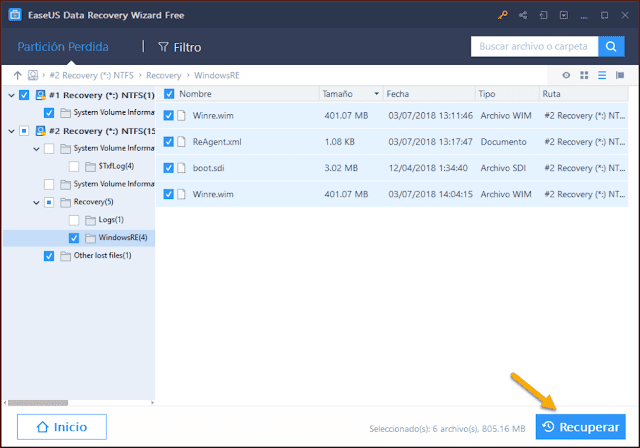Toggle #1 Recovery partition checkbox

coord(24,95)
